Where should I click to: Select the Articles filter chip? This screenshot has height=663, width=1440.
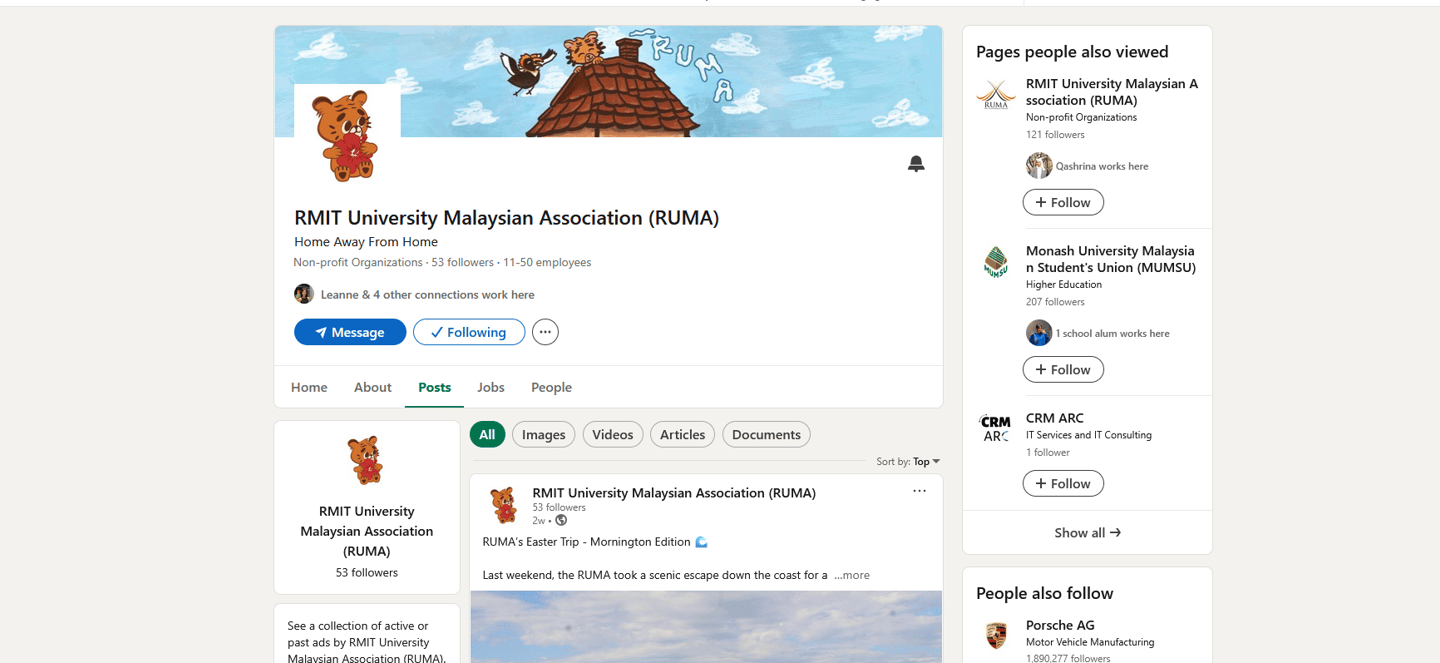[x=683, y=434]
